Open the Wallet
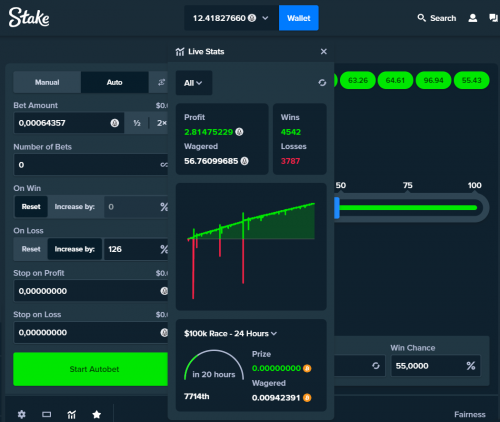Image resolution: width=500 pixels, height=422 pixels. coord(299,18)
